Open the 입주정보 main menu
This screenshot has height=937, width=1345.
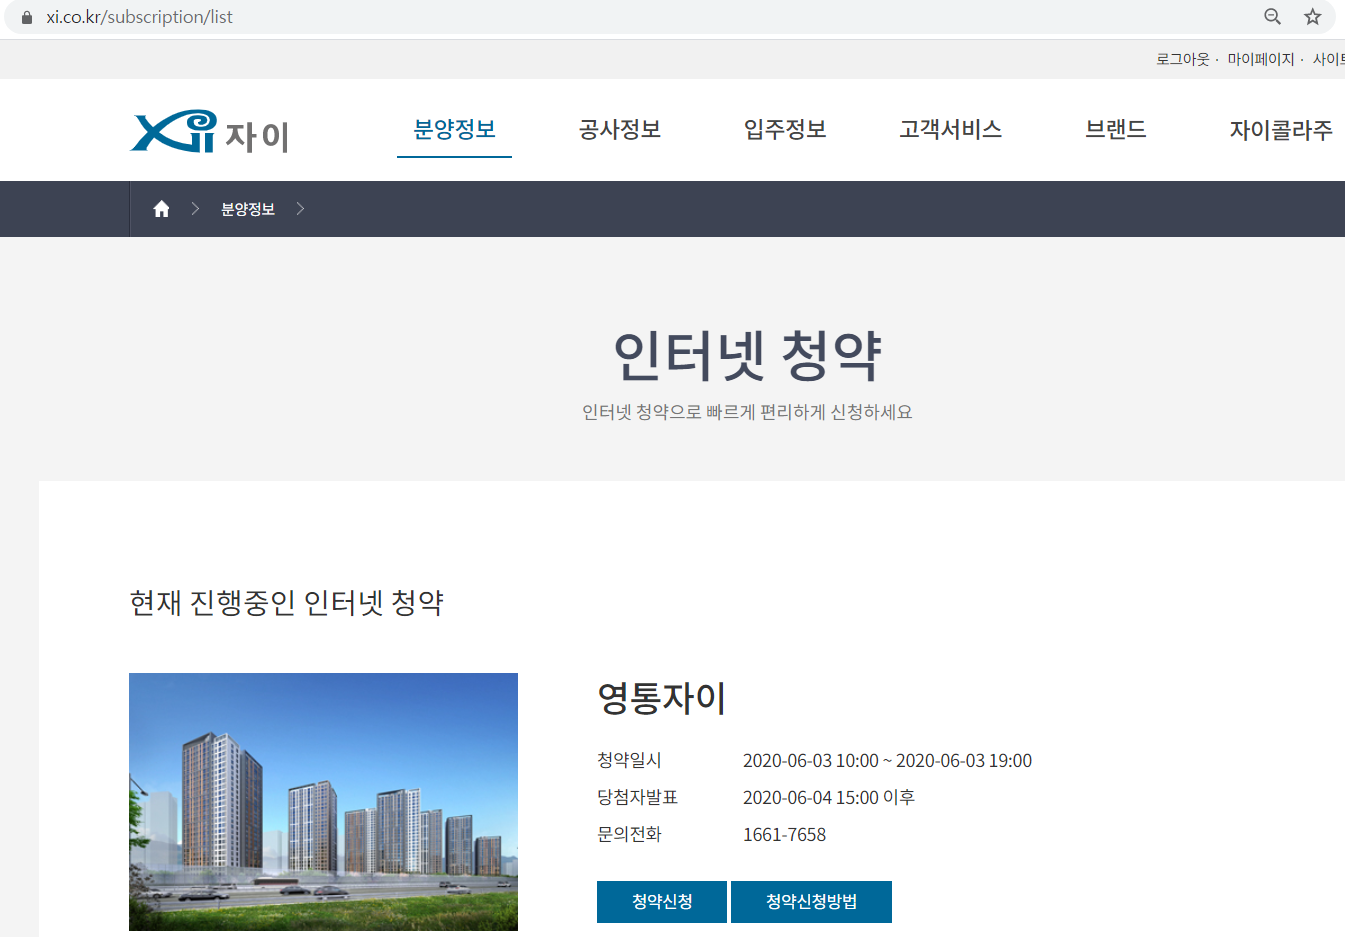point(785,130)
